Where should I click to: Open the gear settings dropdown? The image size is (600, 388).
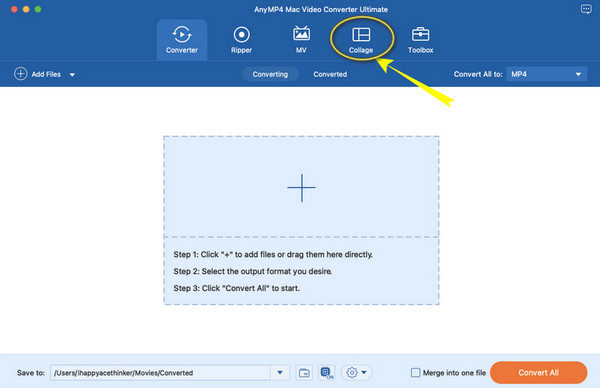356,372
